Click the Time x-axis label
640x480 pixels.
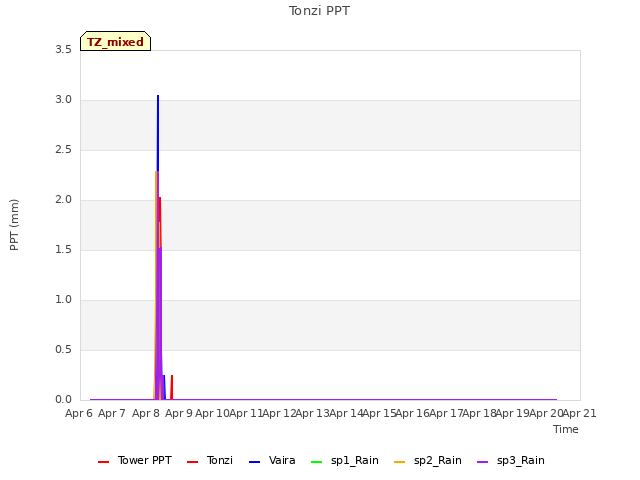pyautogui.click(x=566, y=429)
